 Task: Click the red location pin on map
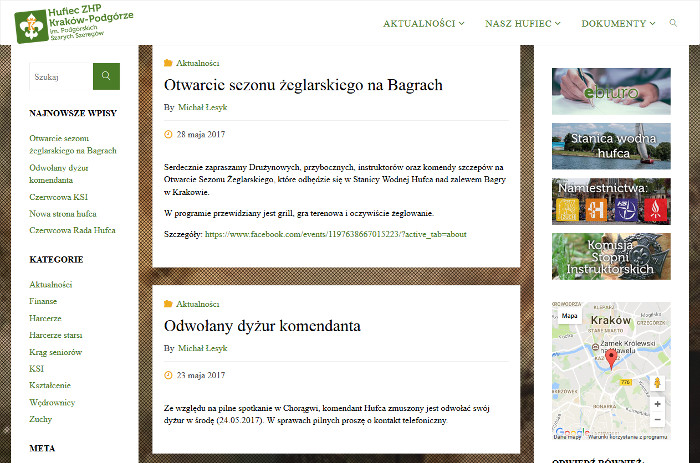611,359
